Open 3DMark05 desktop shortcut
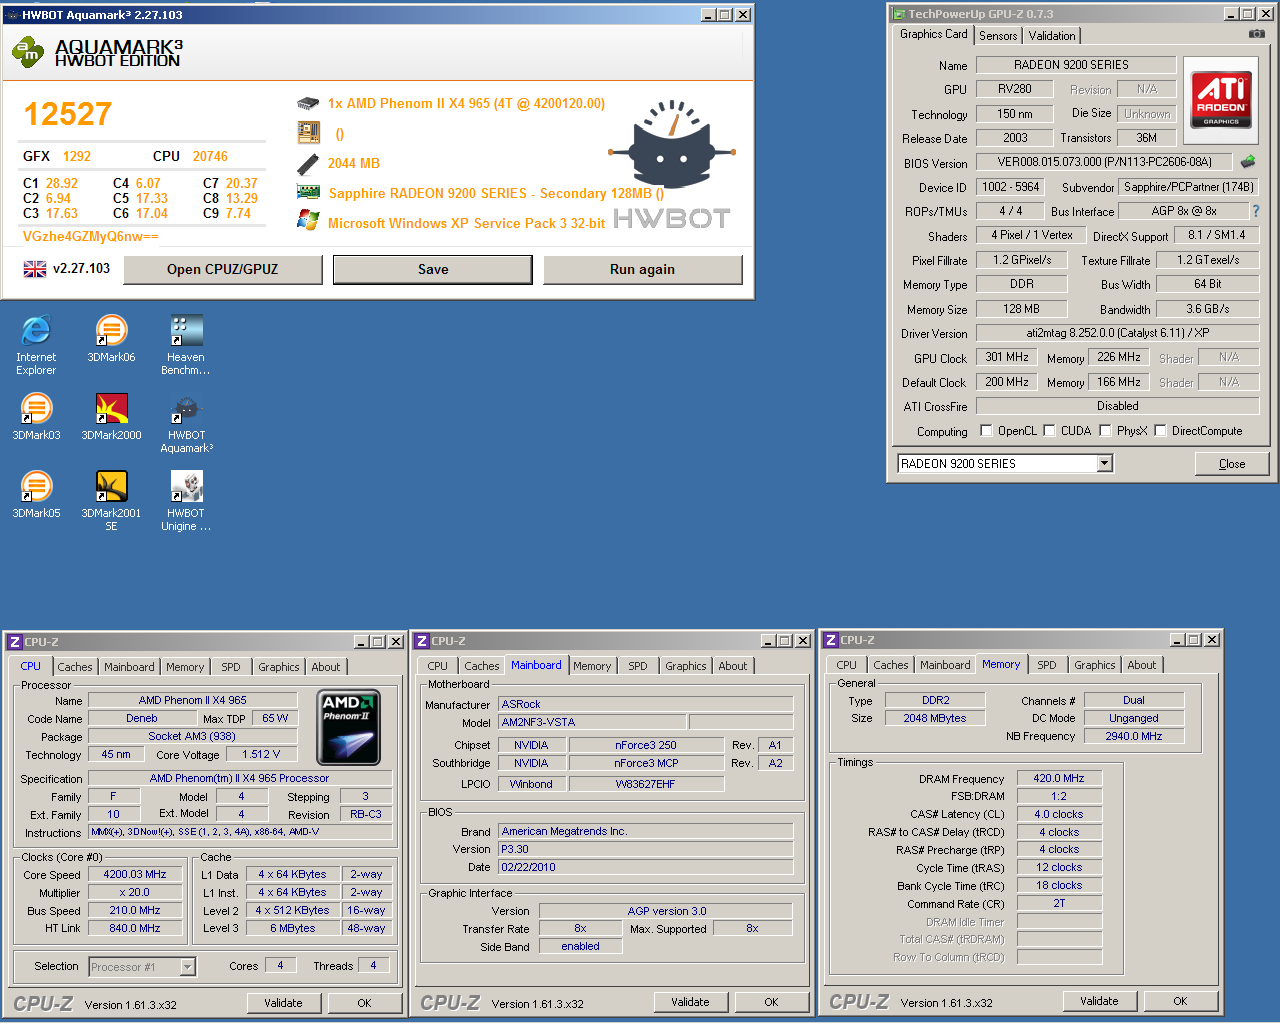 [x=36, y=494]
